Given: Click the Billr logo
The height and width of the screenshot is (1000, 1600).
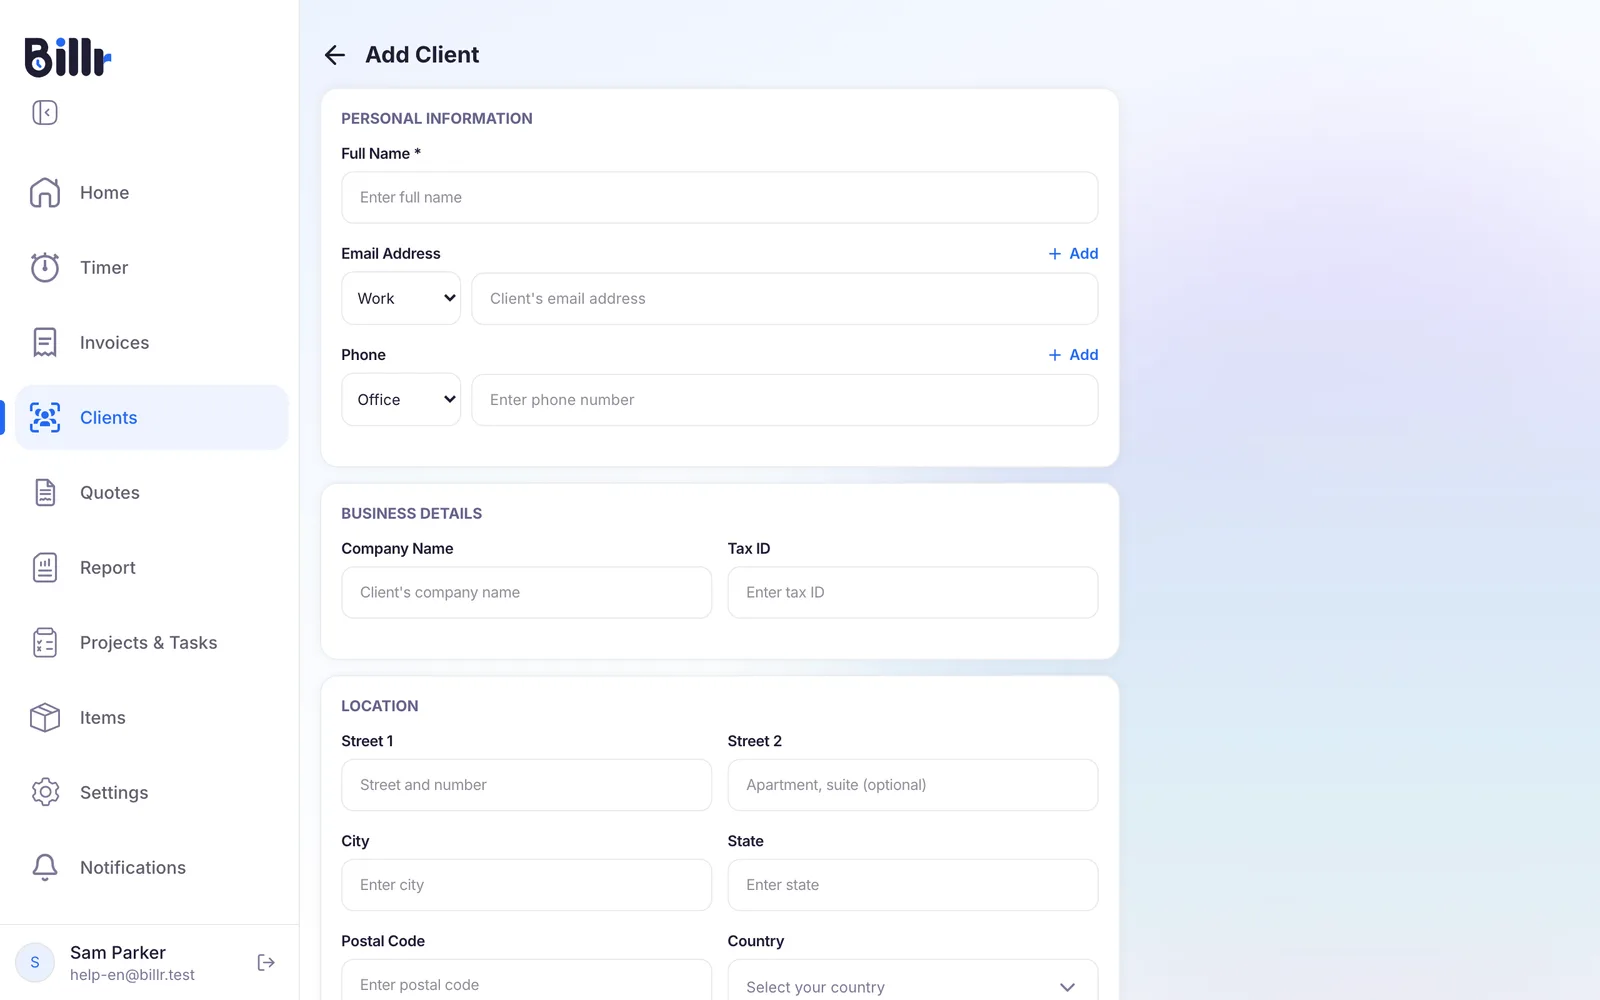Looking at the screenshot, I should 67,57.
